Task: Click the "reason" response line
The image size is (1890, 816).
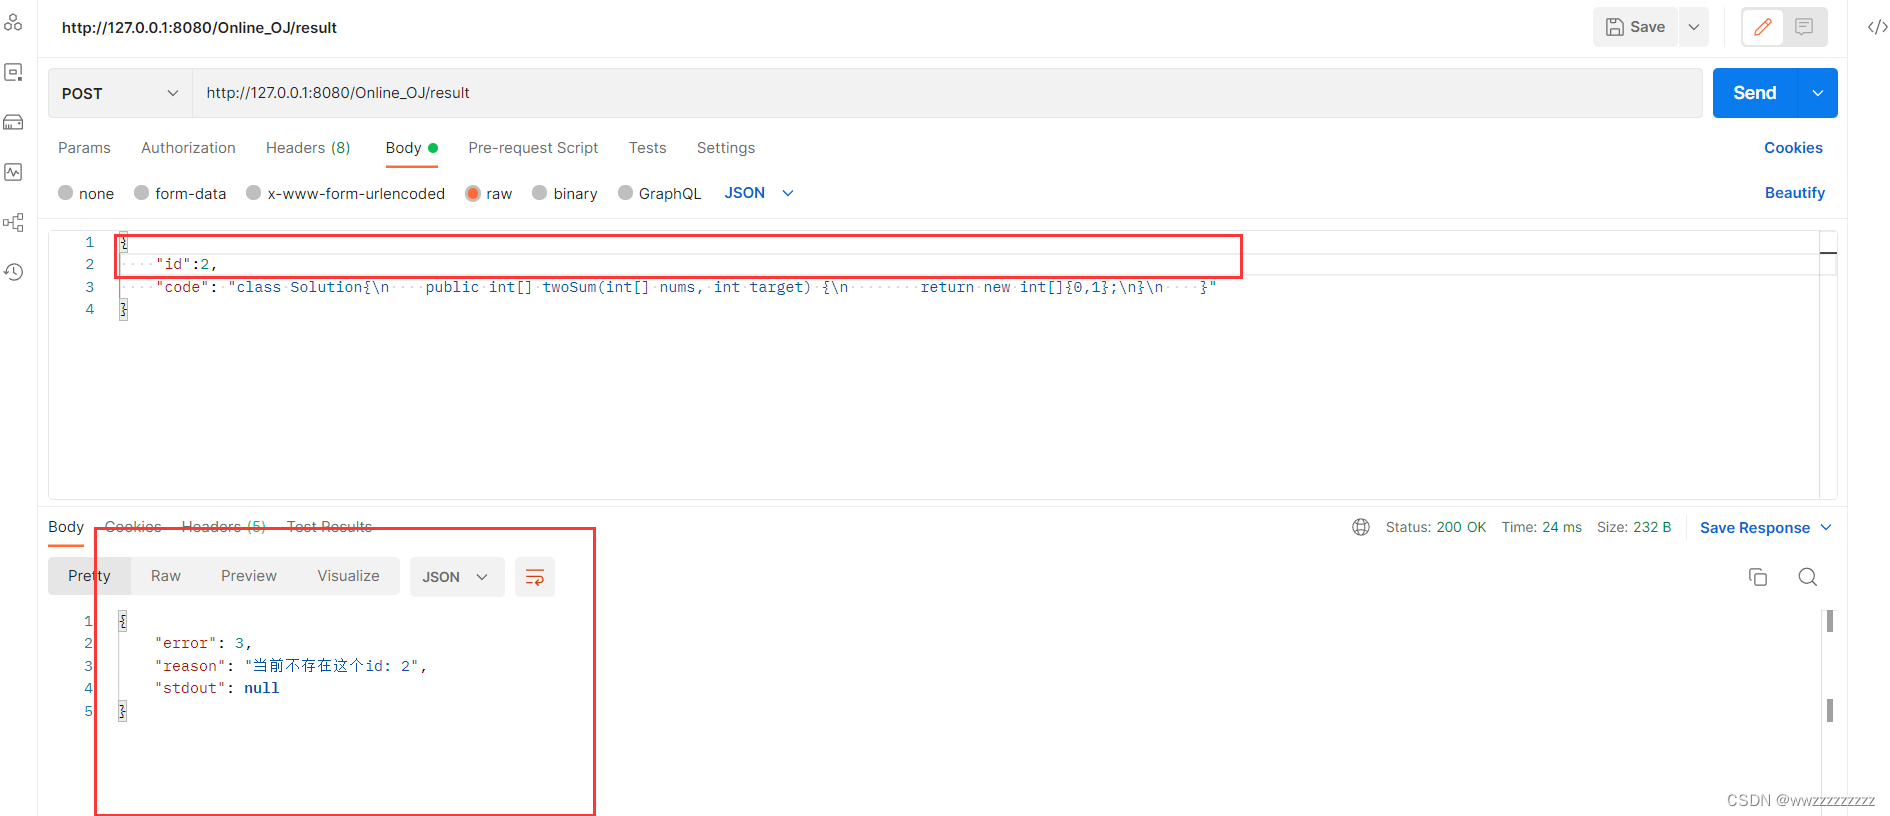Action: pos(291,666)
